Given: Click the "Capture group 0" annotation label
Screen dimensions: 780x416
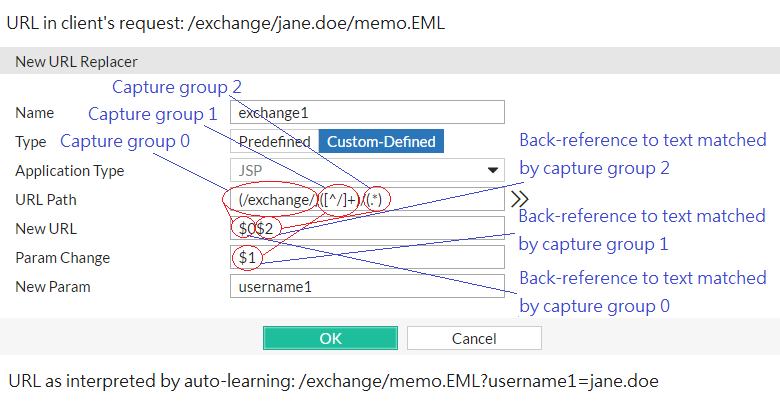Looking at the screenshot, I should (x=125, y=141).
